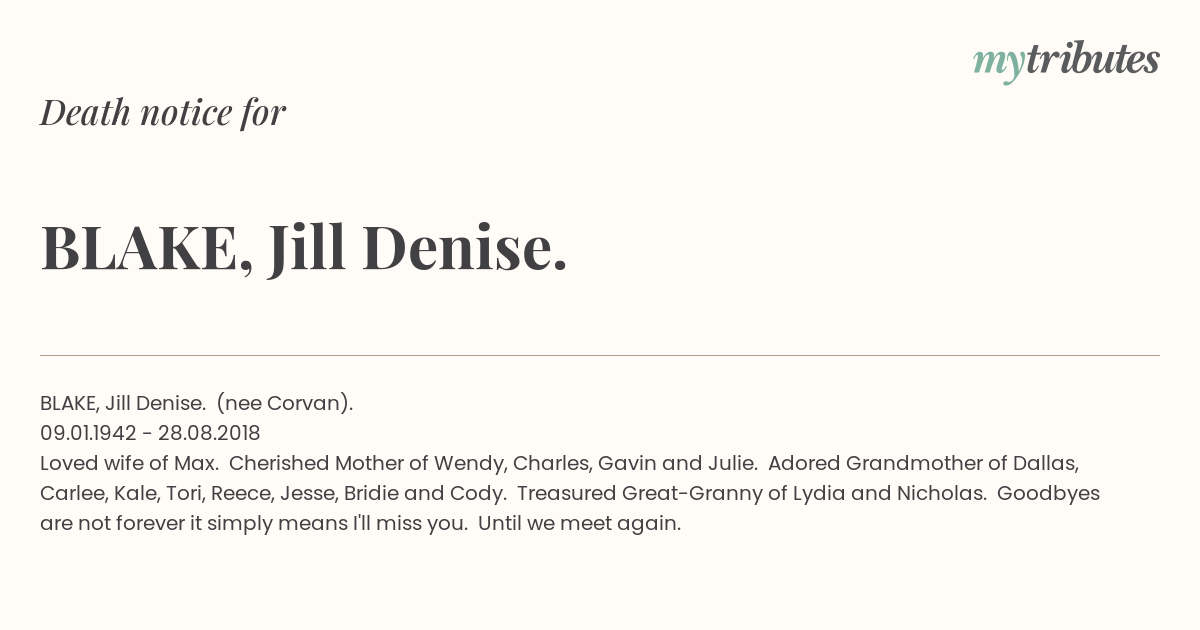Click the word 'BLAKE,' in the large title
The image size is (1200, 630).
click(147, 249)
